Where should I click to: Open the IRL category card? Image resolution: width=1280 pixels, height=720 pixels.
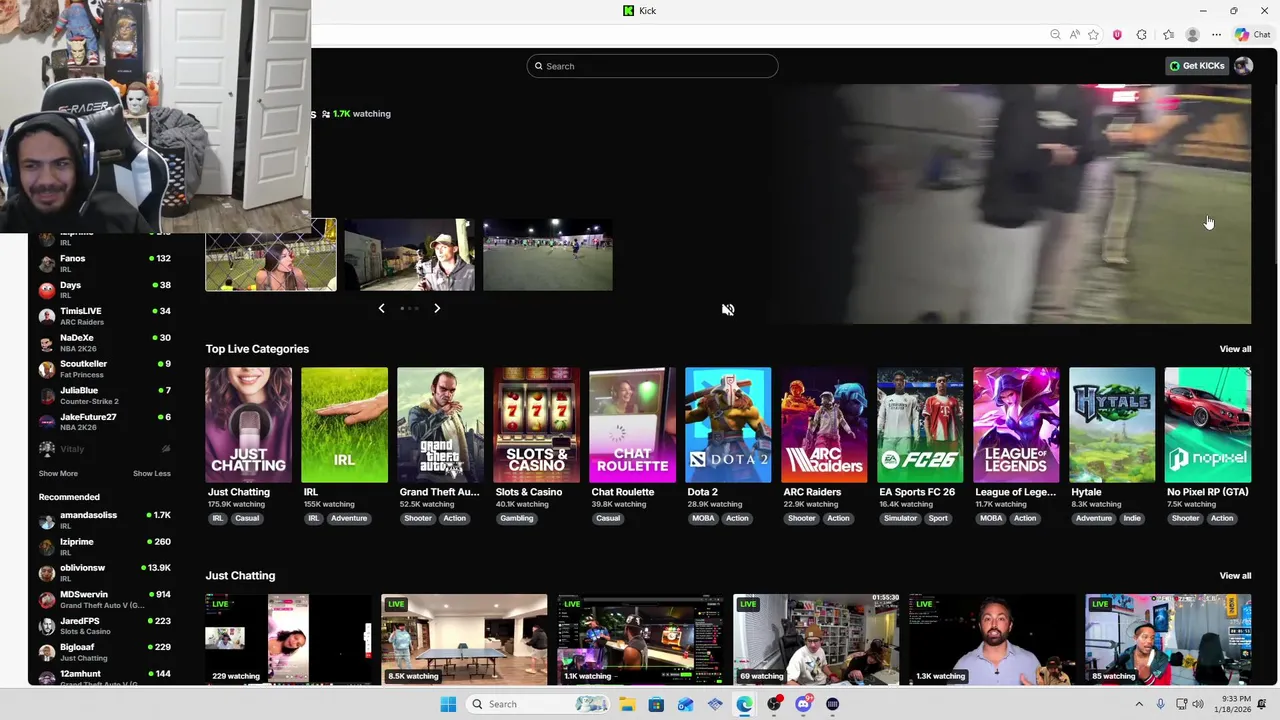(x=344, y=425)
